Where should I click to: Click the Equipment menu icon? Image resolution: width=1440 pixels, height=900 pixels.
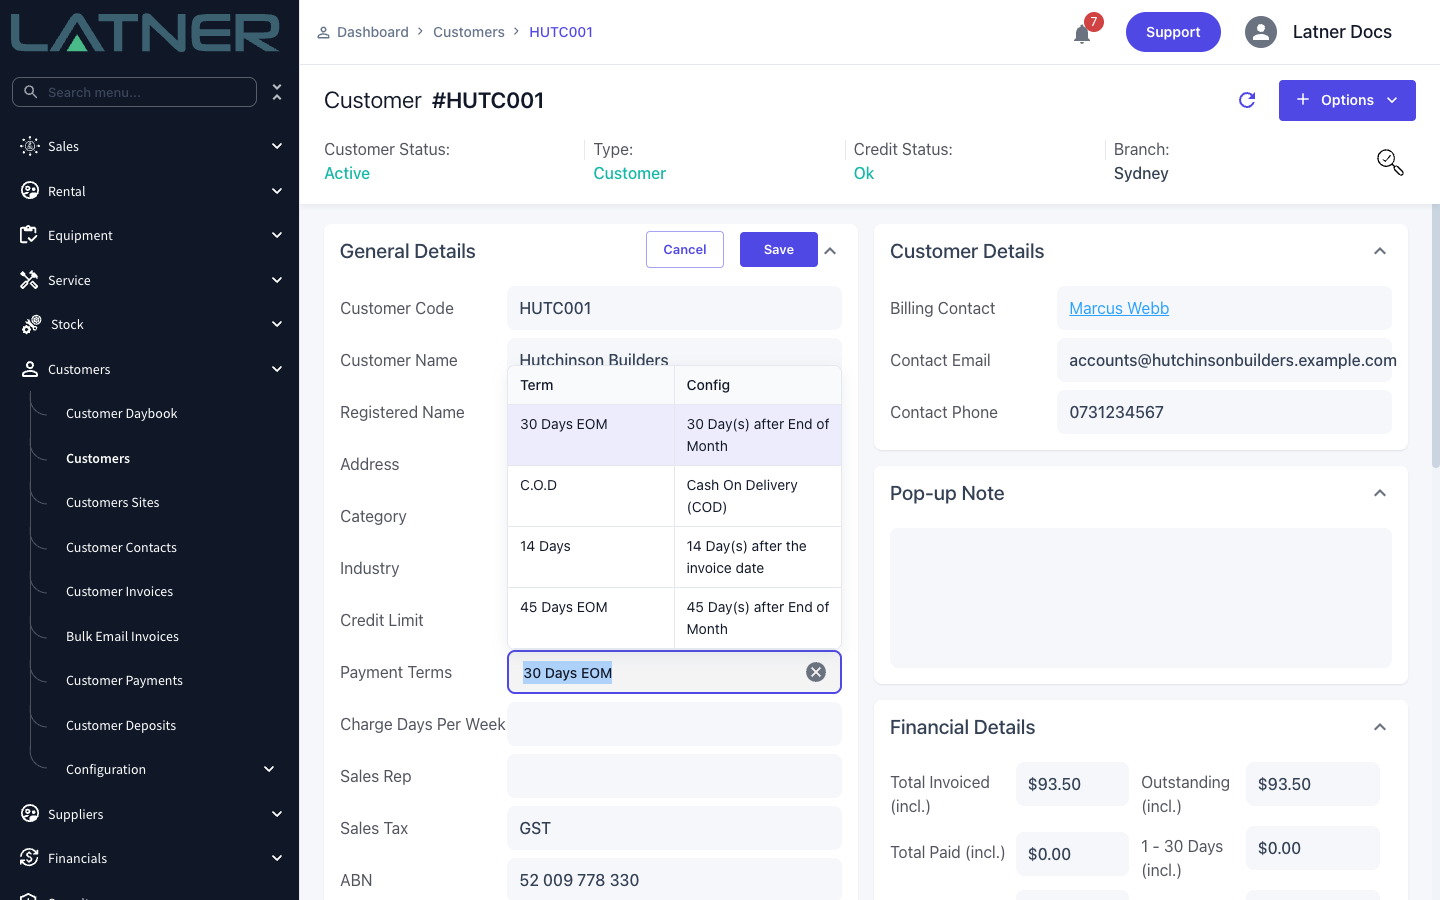pos(29,235)
